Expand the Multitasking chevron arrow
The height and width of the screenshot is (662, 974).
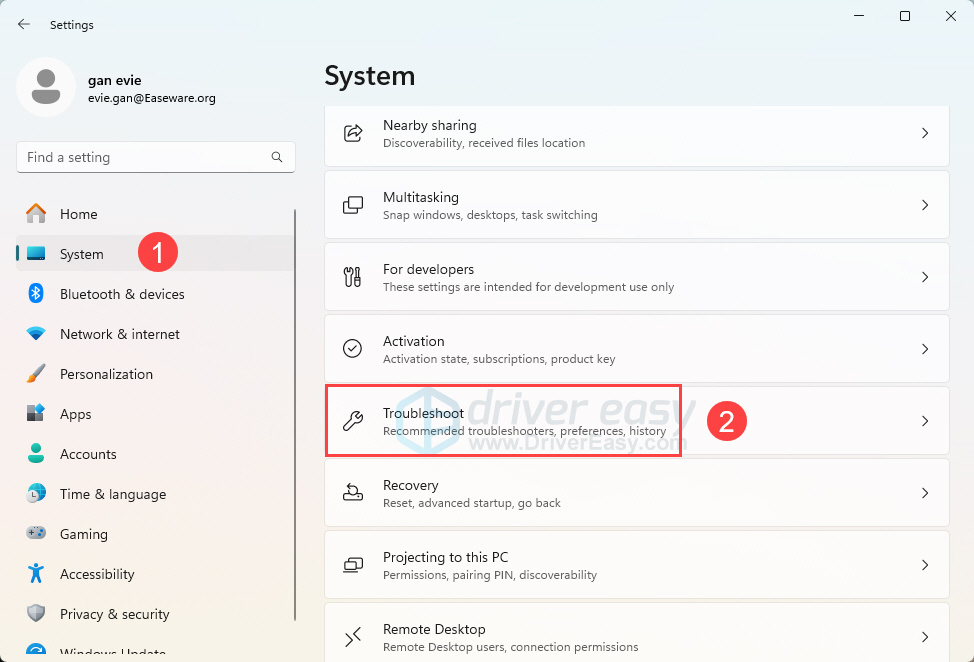pyautogui.click(x=925, y=205)
